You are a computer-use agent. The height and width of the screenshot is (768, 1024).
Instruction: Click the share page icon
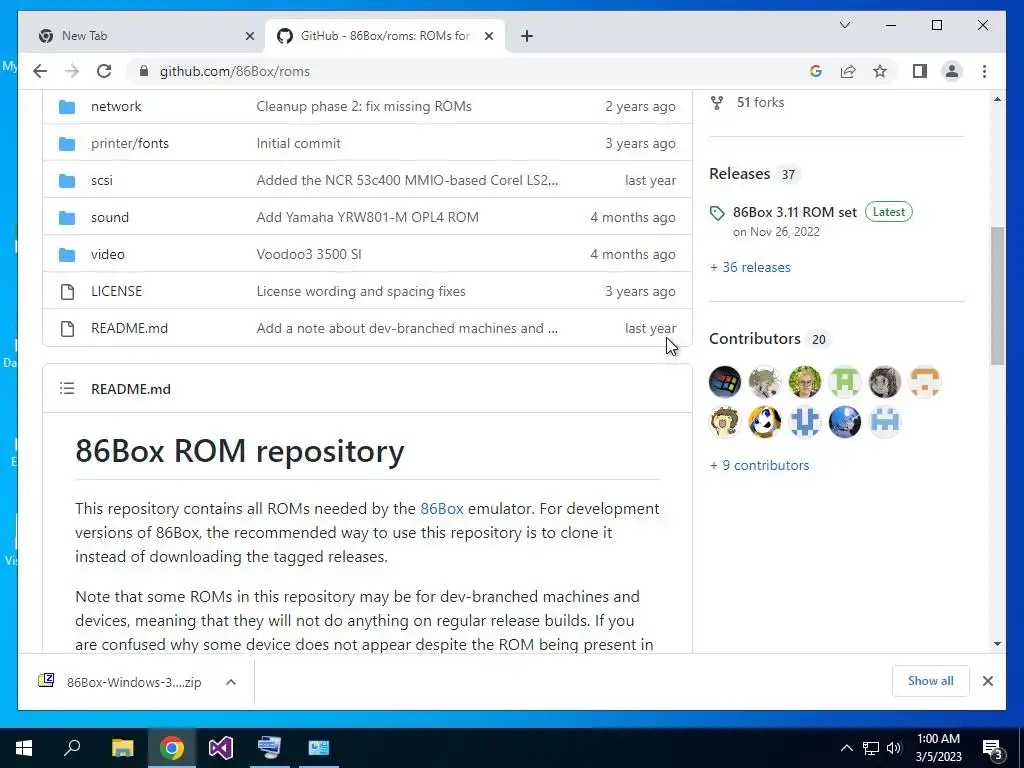tap(848, 71)
